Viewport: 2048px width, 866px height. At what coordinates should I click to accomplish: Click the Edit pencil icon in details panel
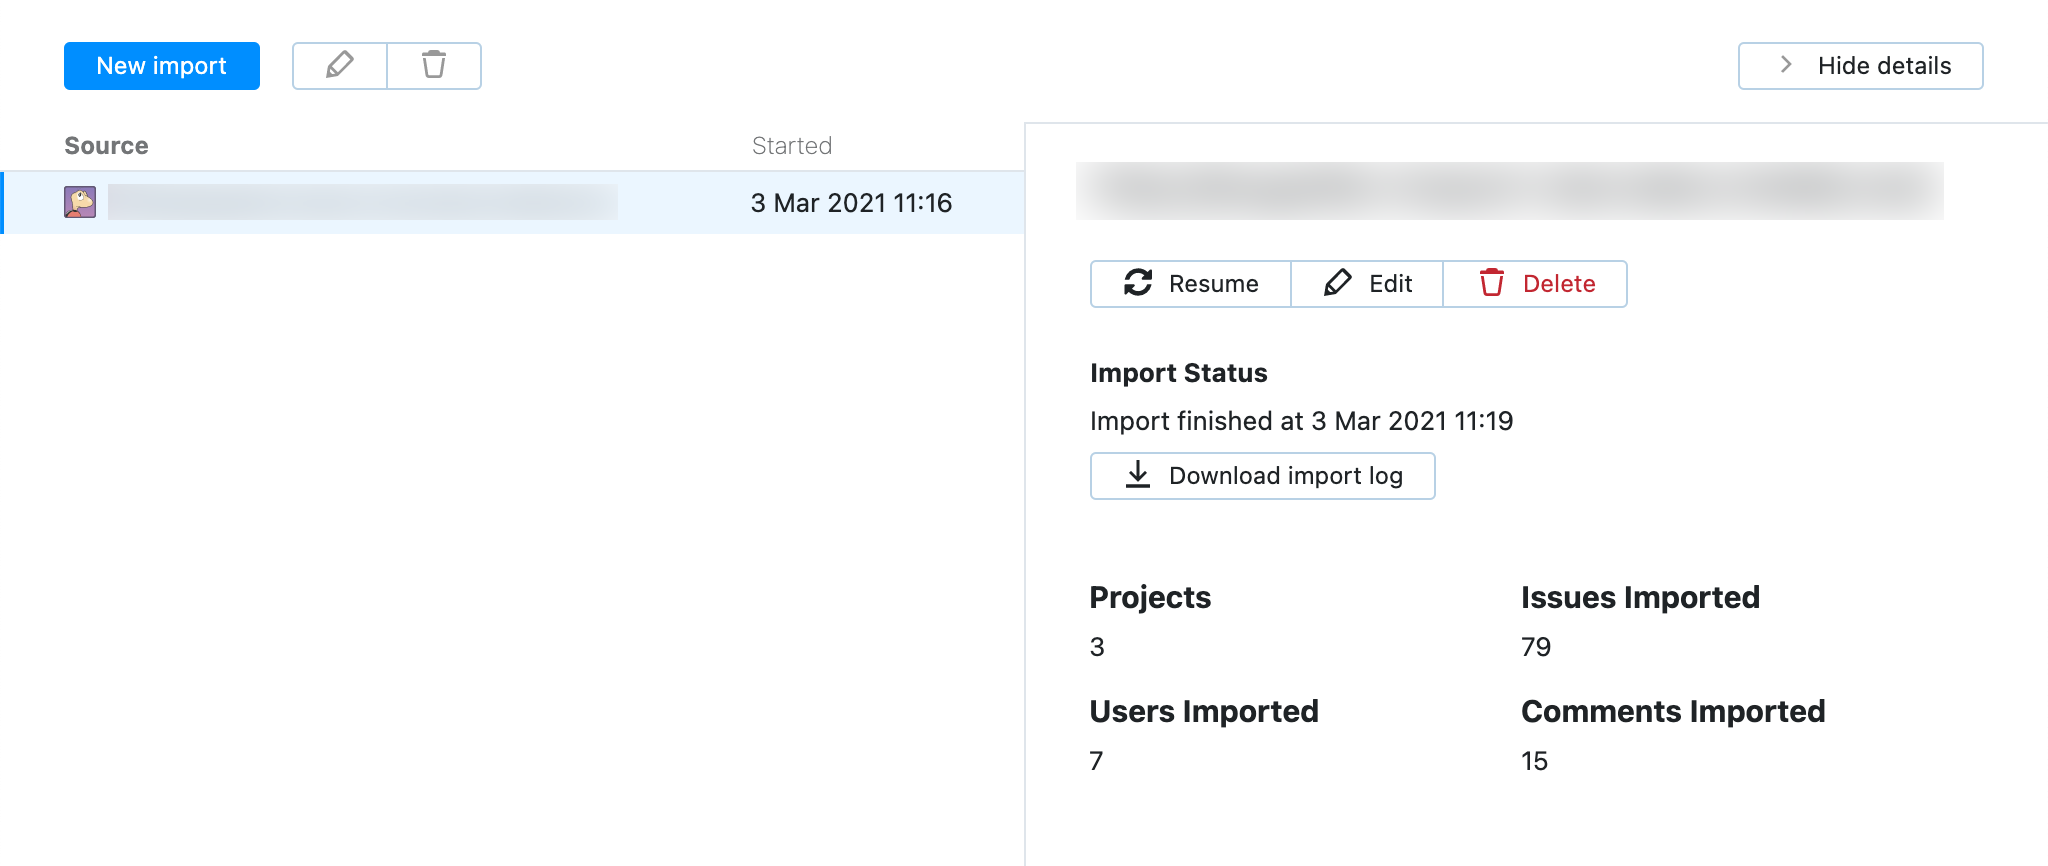tap(1338, 284)
